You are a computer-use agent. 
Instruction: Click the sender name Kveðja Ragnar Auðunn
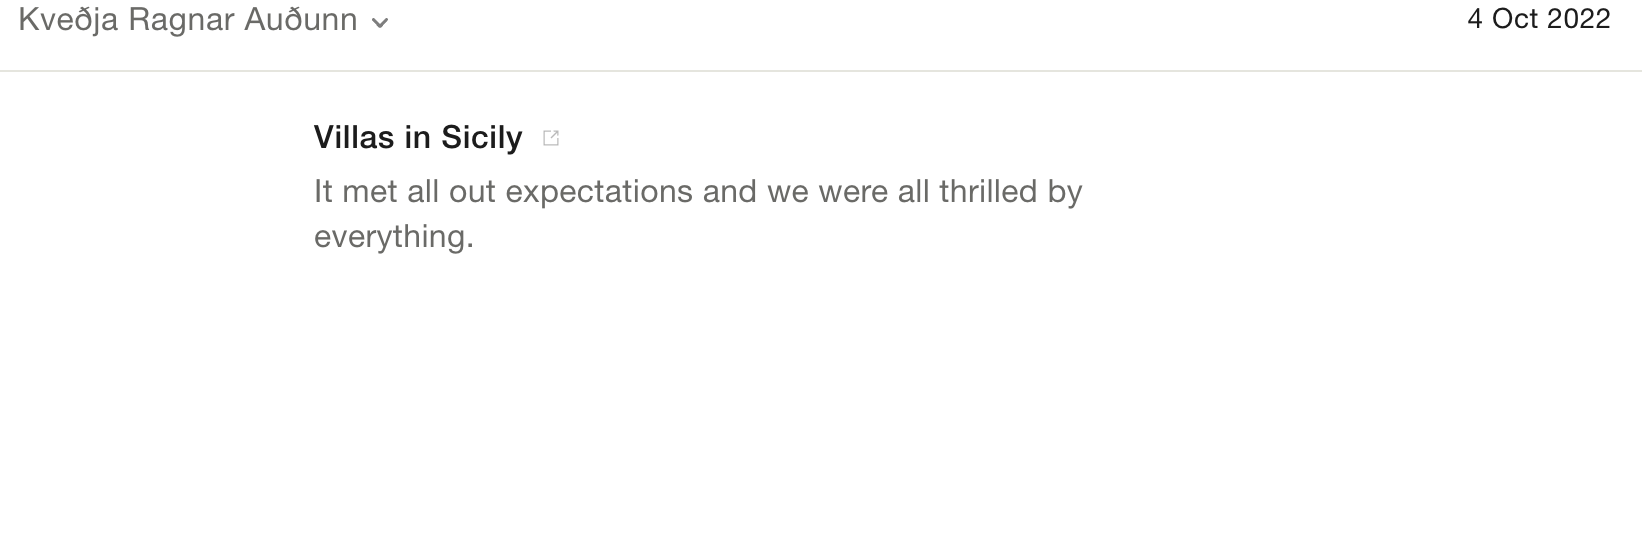pos(188,20)
